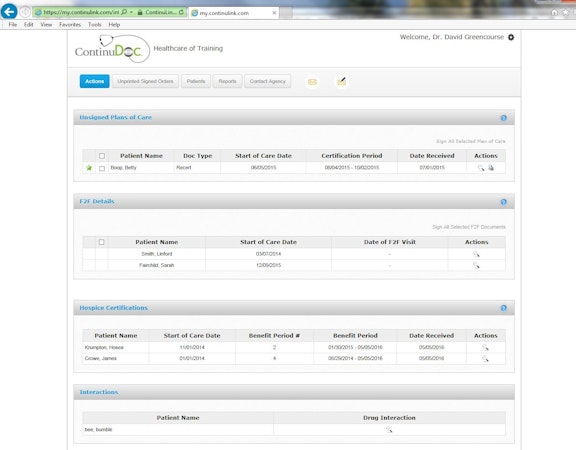
Task: Open help for Hospice Certifications section
Action: tap(503, 308)
